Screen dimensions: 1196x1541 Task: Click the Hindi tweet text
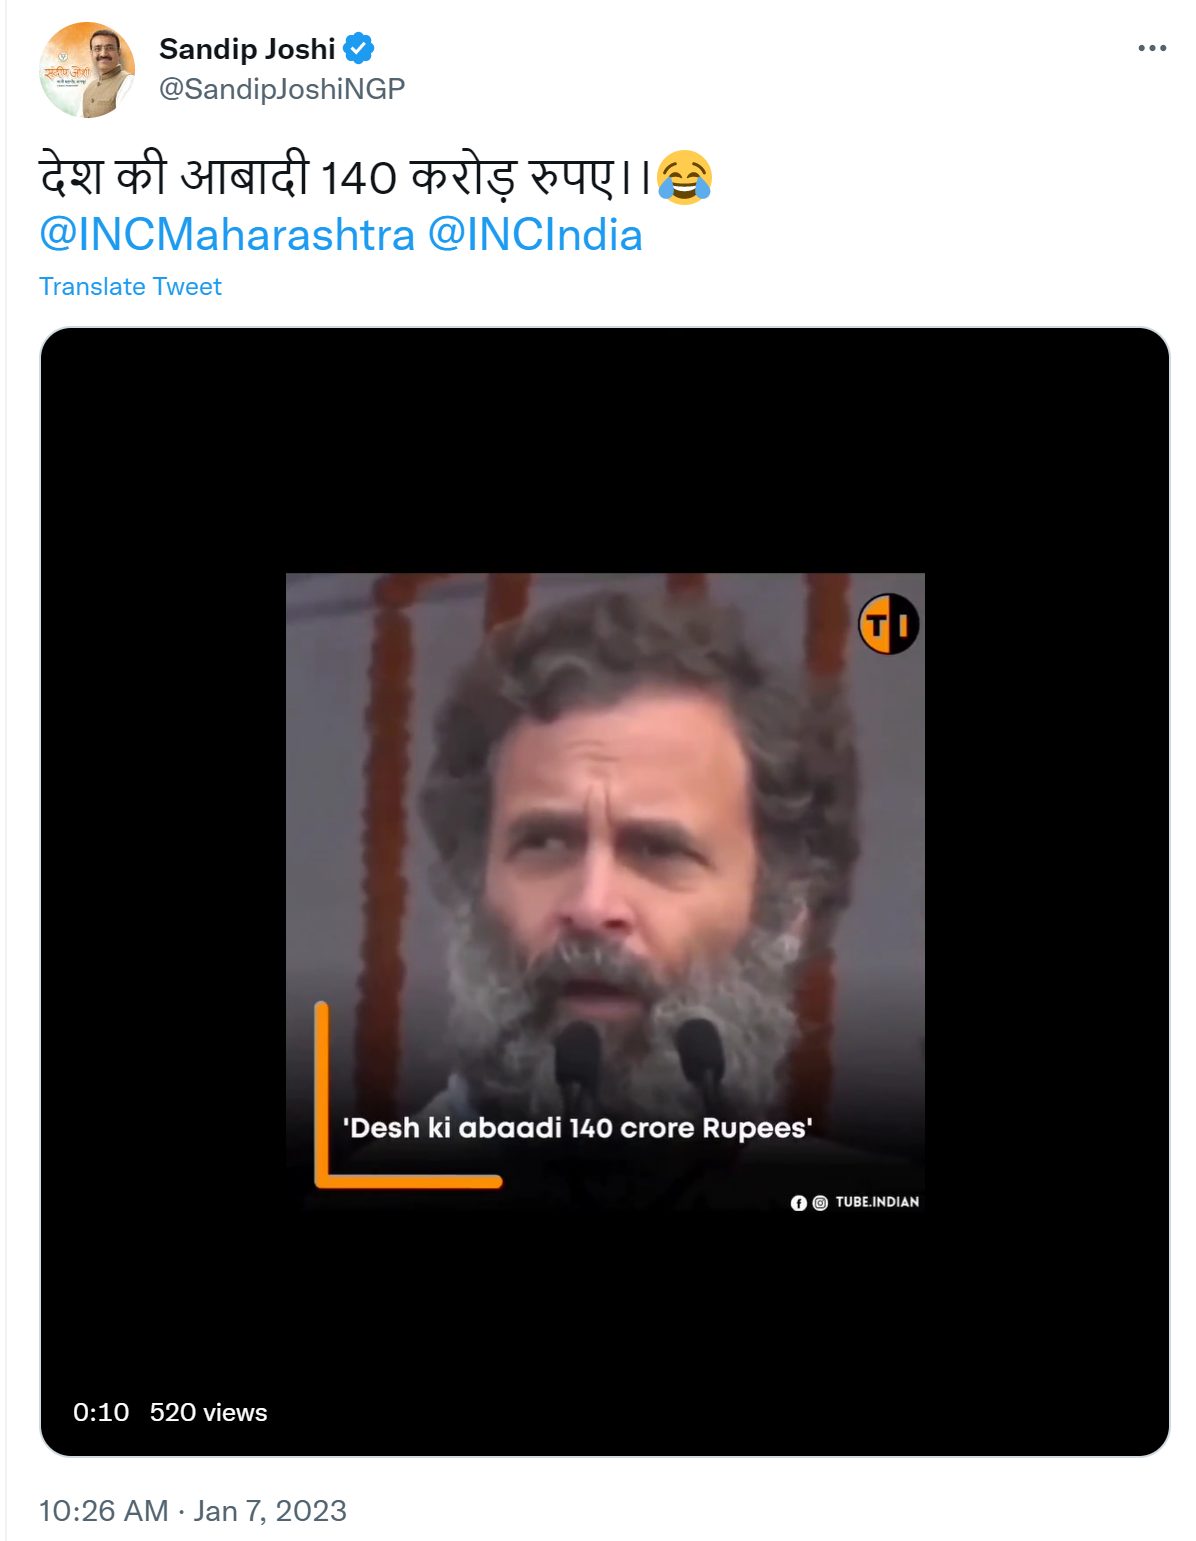tap(344, 178)
